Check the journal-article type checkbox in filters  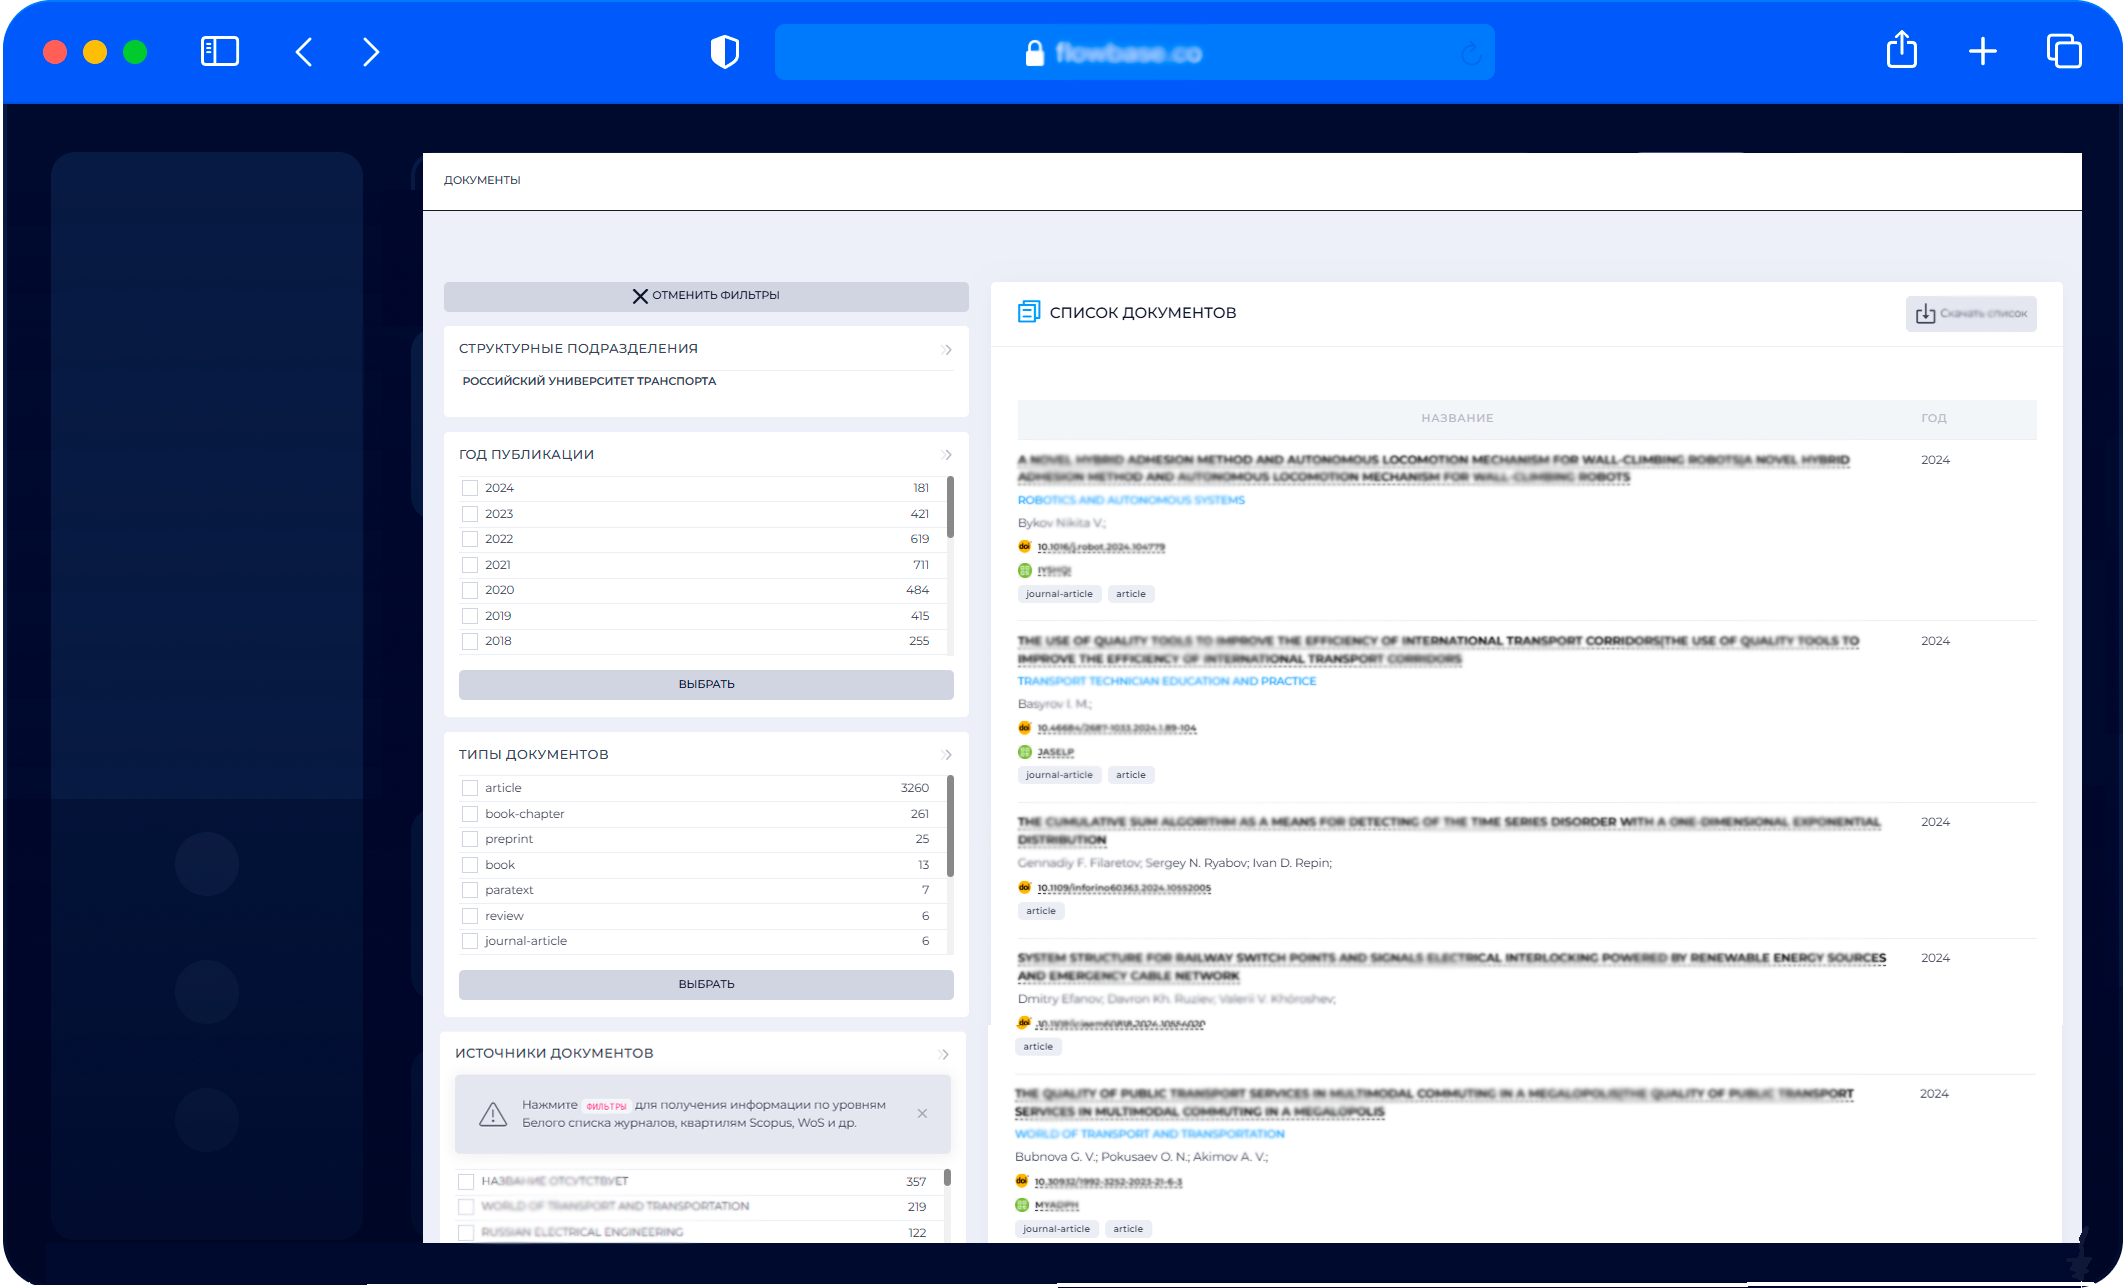[x=469, y=941]
